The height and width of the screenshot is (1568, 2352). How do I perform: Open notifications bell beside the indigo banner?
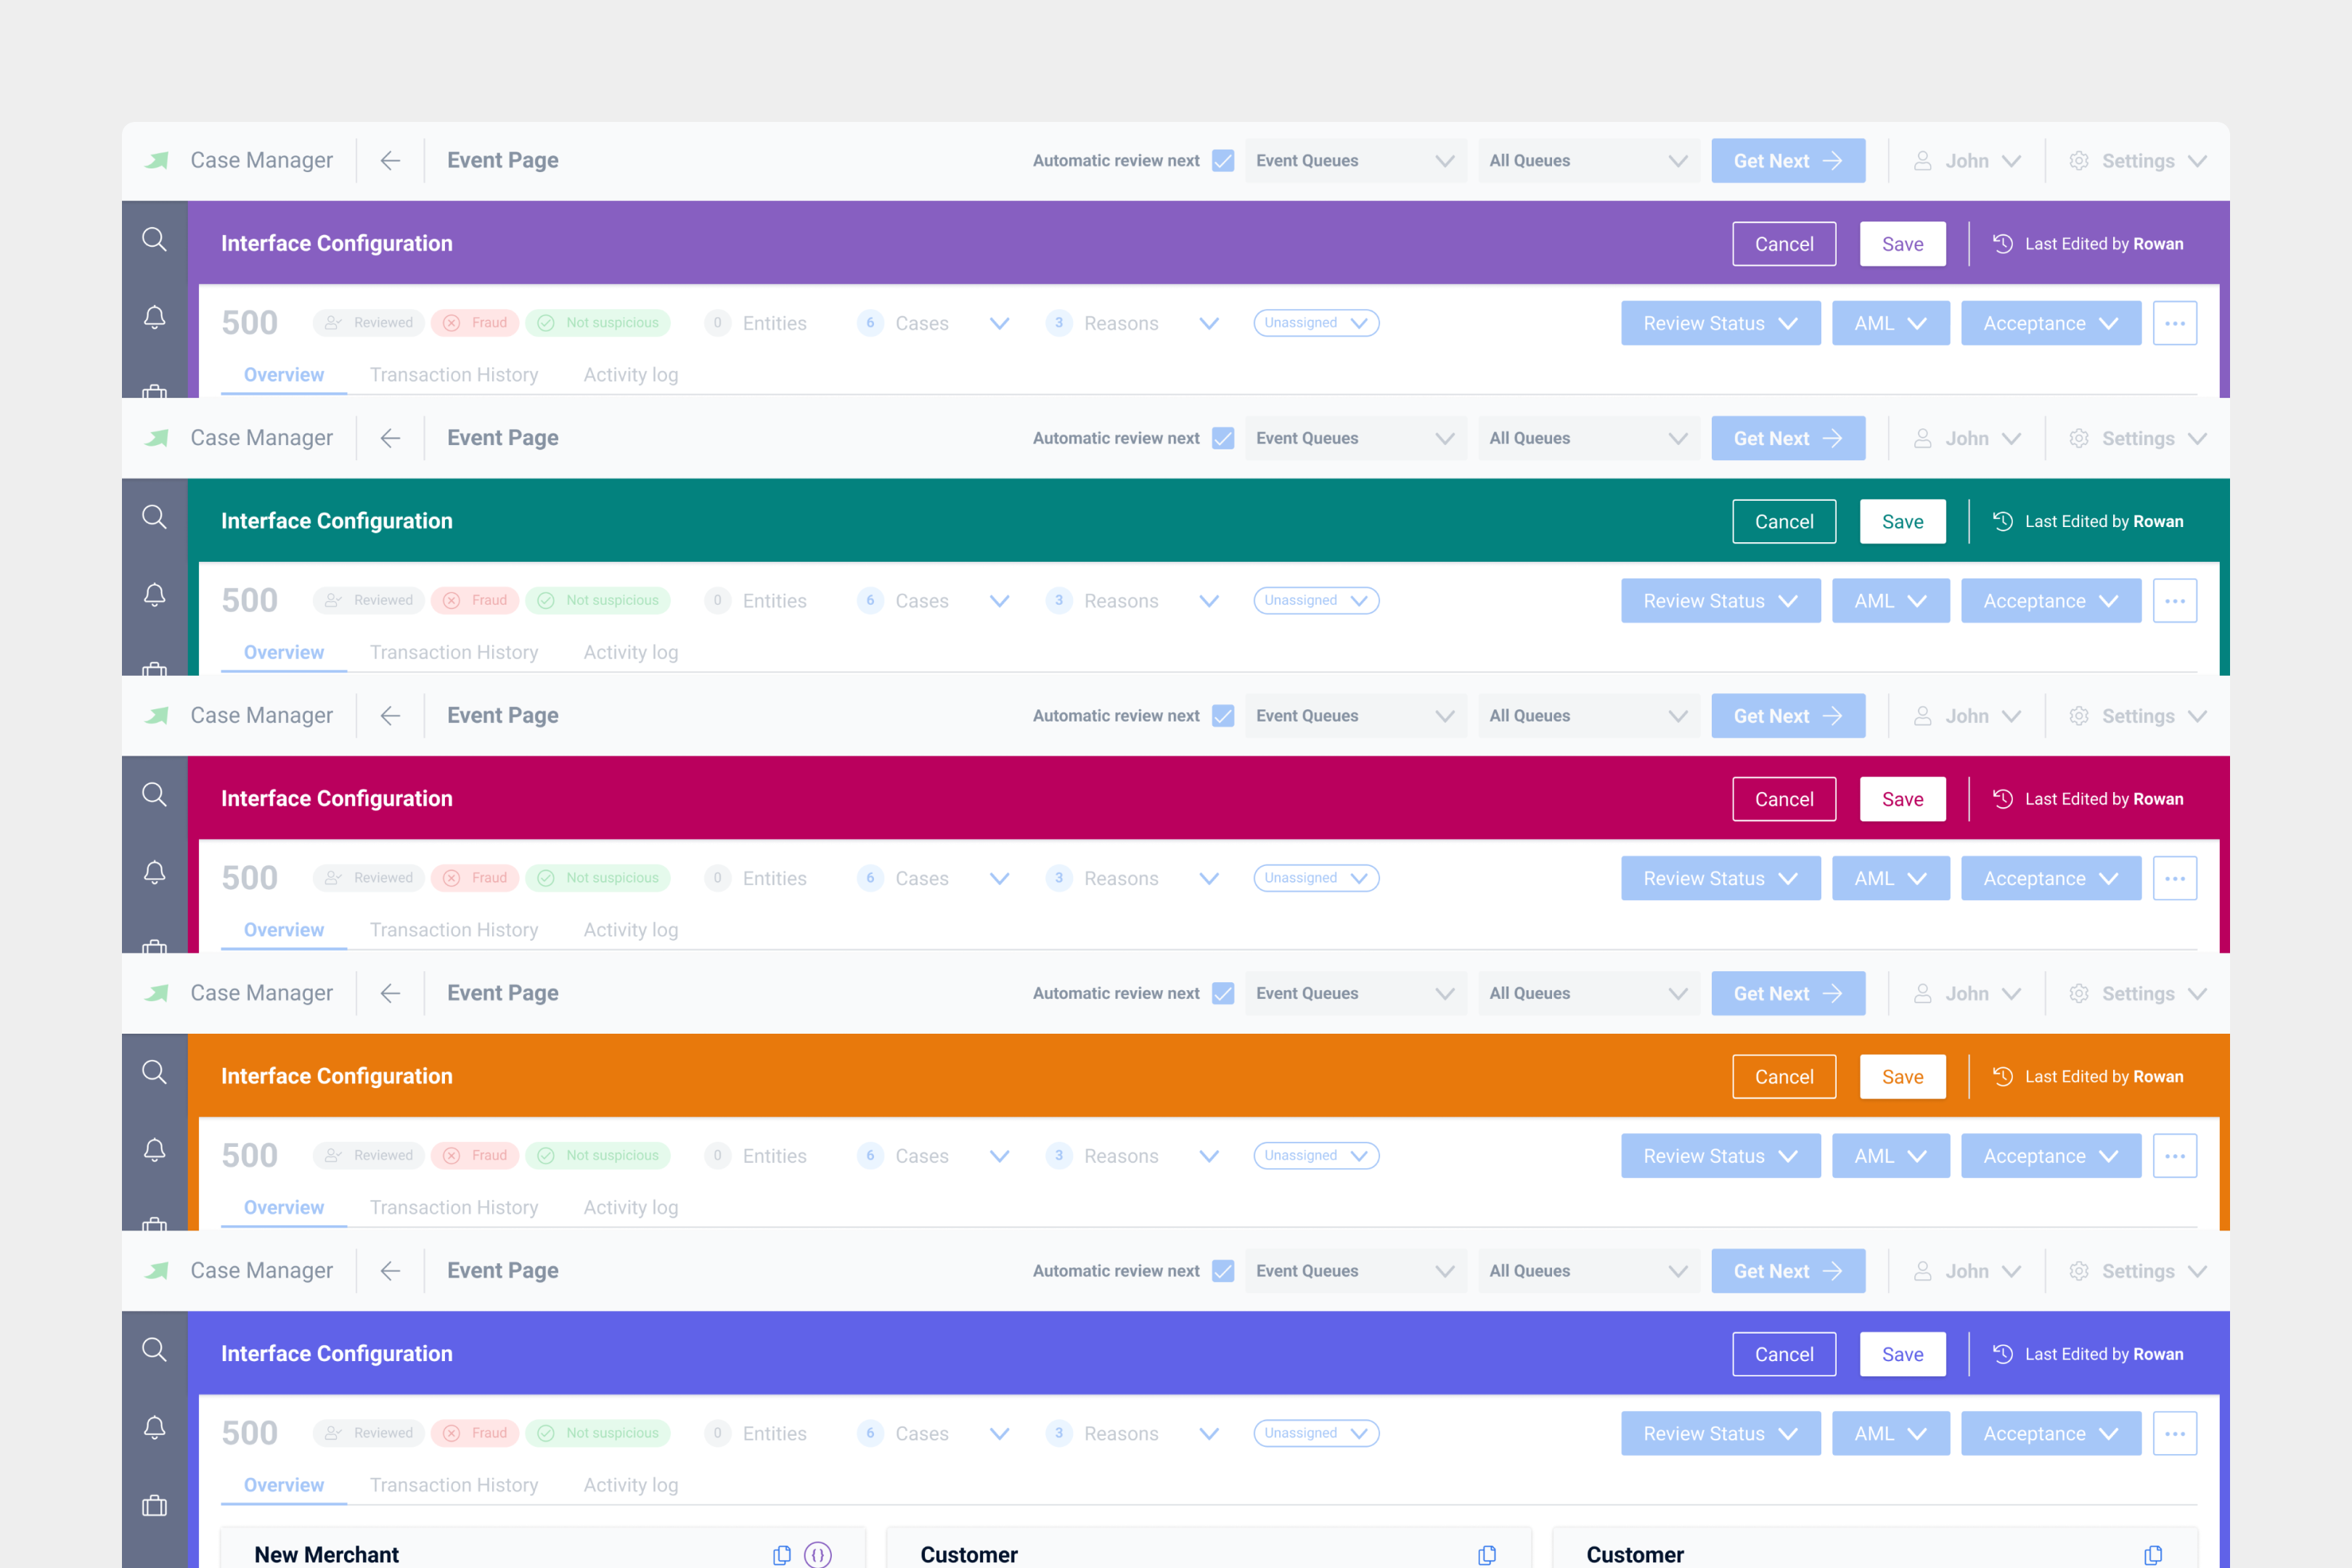point(154,1427)
